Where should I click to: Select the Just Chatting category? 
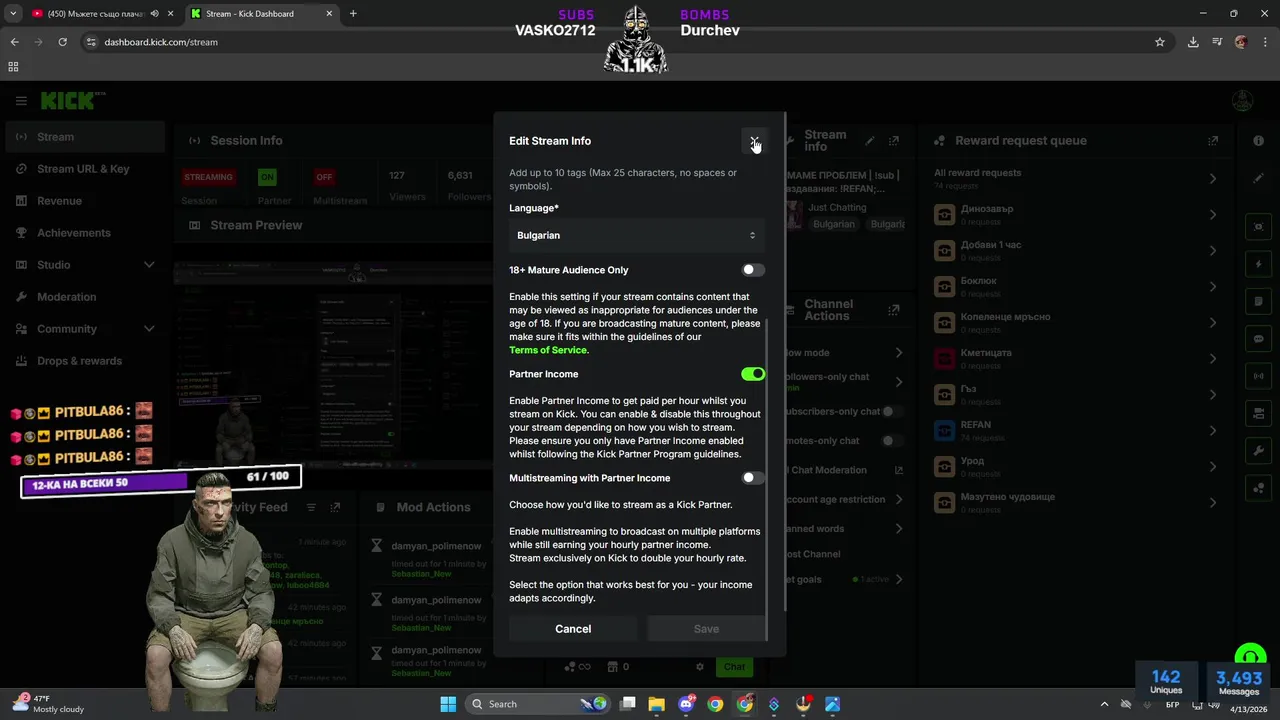[837, 208]
